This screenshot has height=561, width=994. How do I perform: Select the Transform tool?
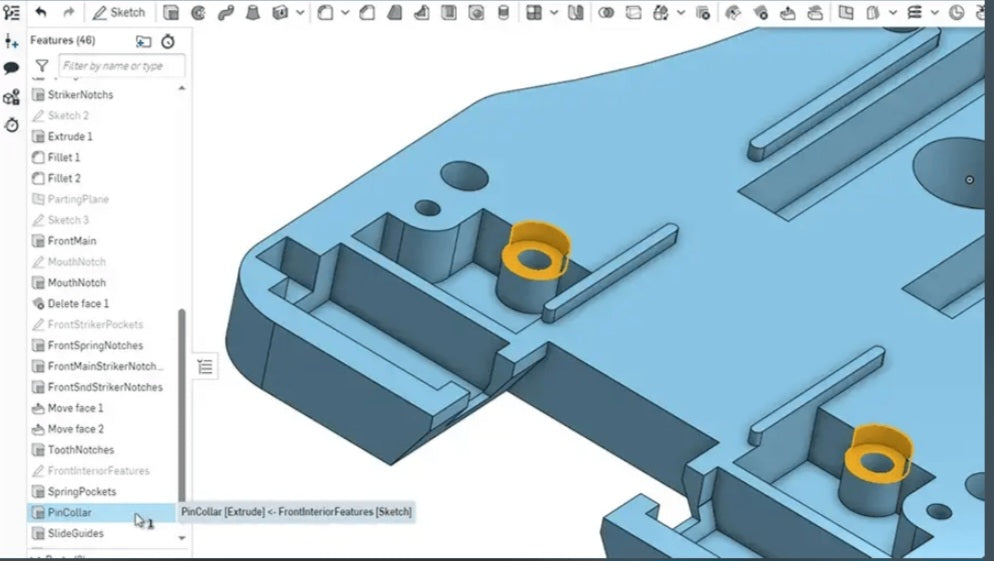pos(661,13)
